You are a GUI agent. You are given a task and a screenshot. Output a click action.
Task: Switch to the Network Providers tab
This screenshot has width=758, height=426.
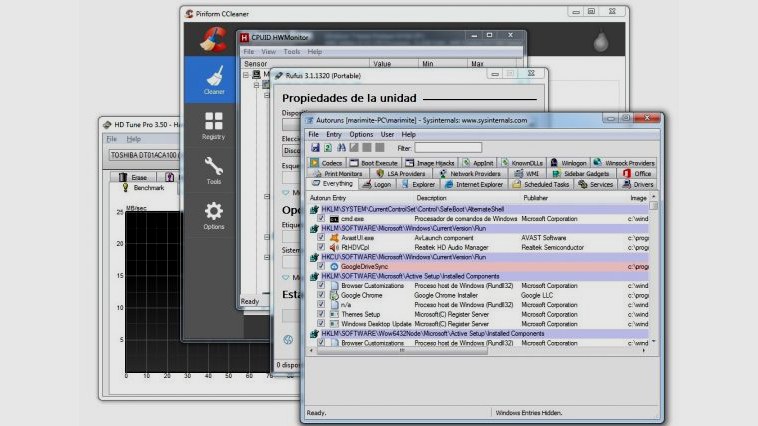(x=469, y=174)
